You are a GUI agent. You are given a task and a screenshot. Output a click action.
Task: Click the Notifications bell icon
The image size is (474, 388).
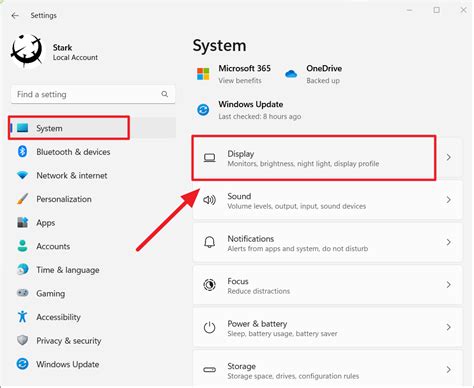click(209, 242)
